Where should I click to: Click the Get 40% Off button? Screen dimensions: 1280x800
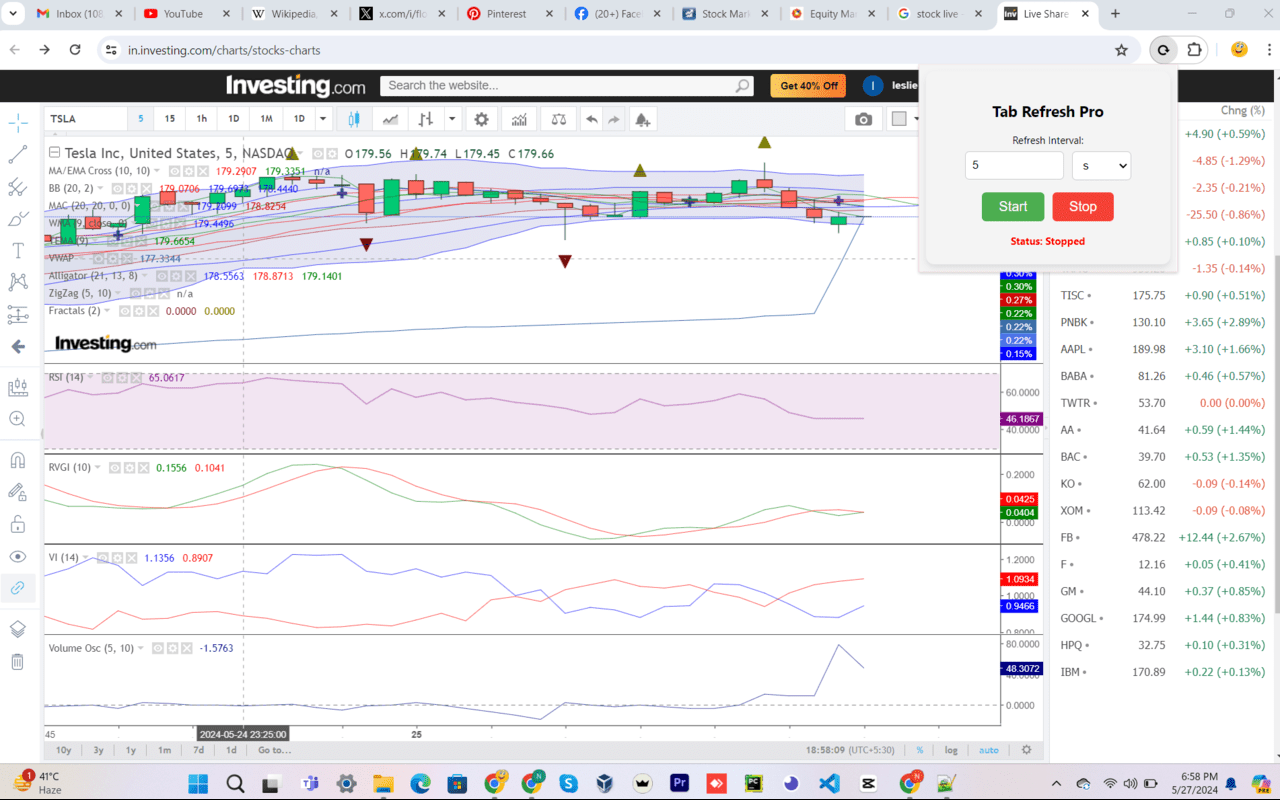click(x=808, y=86)
